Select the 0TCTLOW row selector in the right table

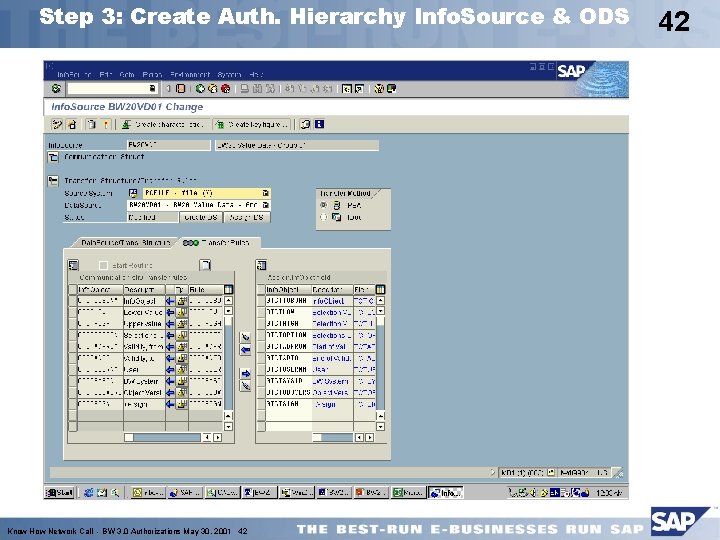tap(261, 312)
